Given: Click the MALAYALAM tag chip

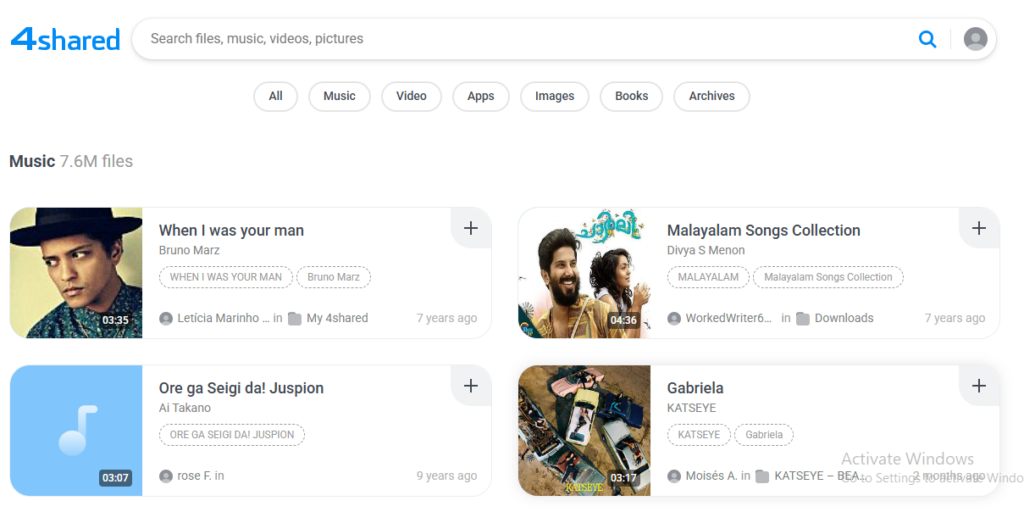Looking at the screenshot, I should coord(708,277).
